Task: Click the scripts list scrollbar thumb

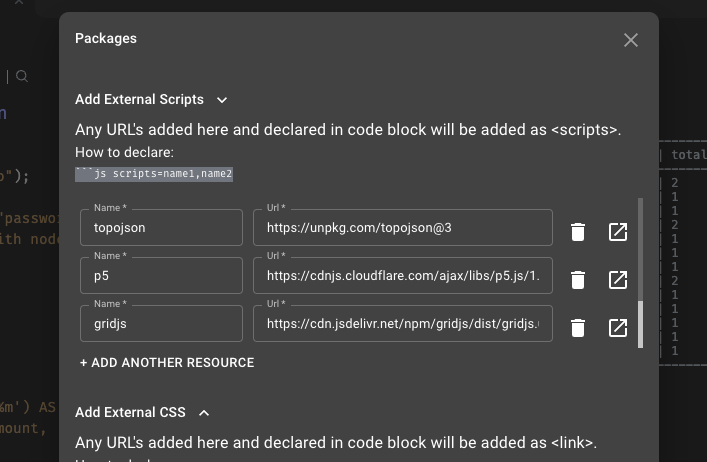Action: (x=640, y=324)
